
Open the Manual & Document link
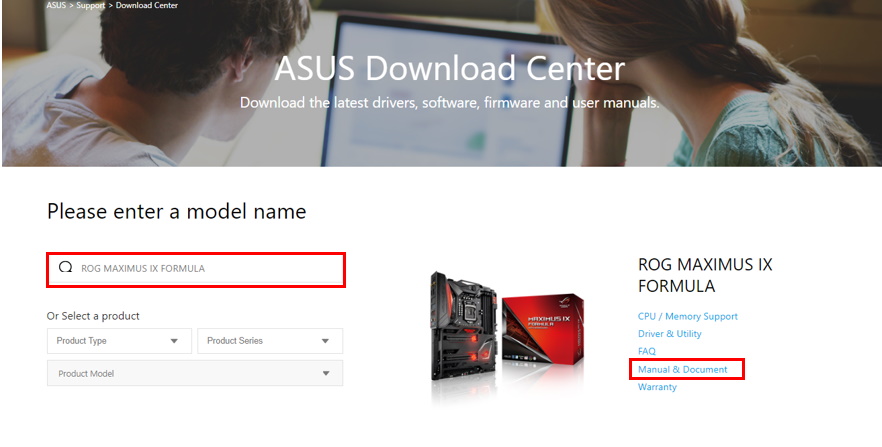click(x=682, y=369)
